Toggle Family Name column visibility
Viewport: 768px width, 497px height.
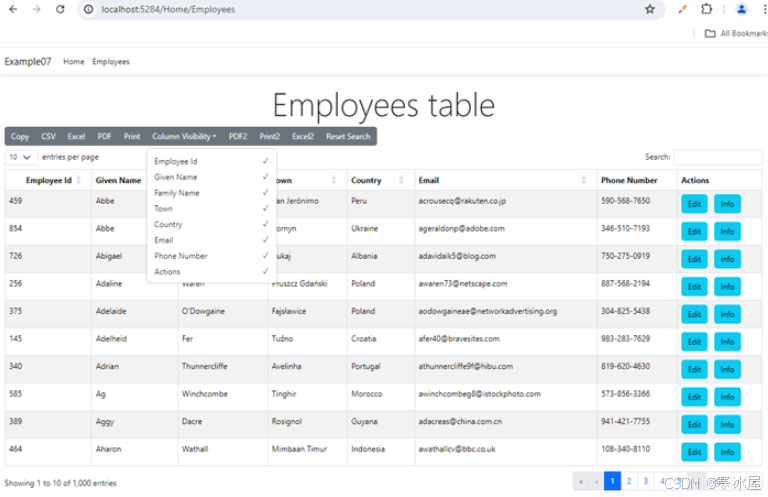[212, 193]
